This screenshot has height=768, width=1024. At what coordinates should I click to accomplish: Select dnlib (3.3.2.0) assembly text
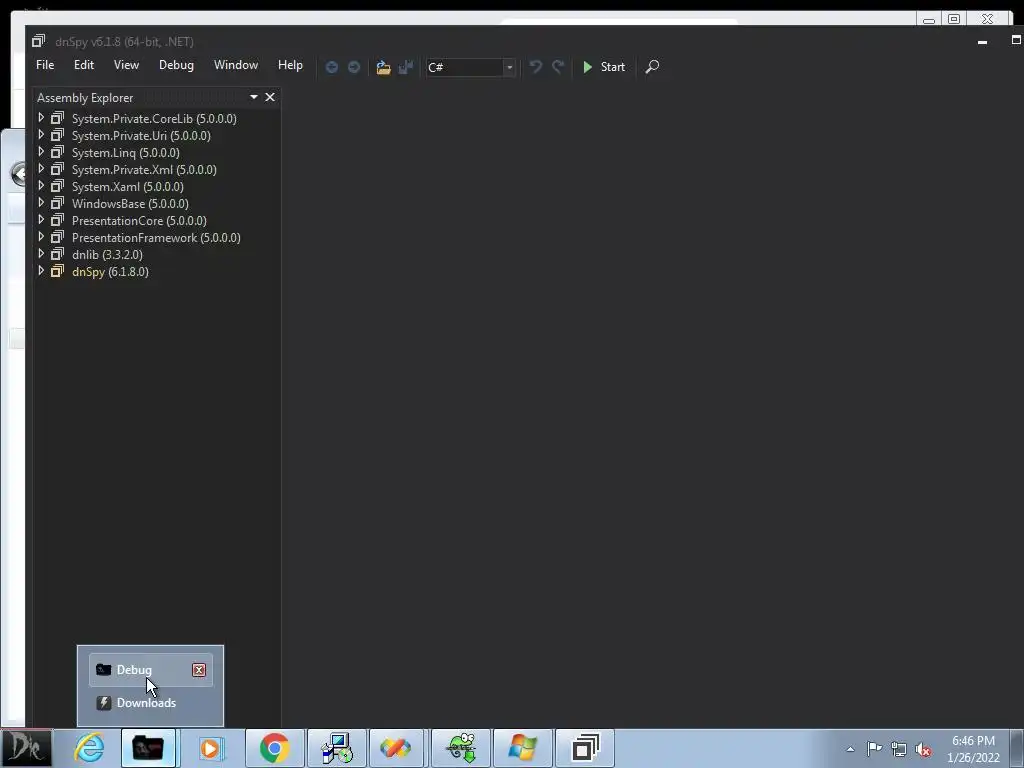pyautogui.click(x=107, y=255)
